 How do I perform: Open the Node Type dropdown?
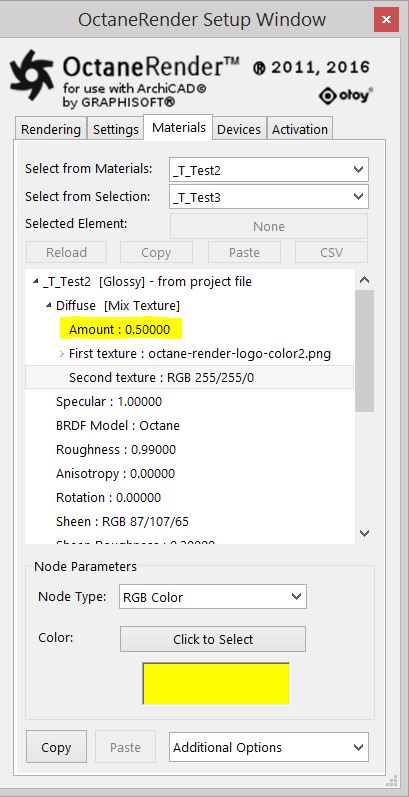212,597
